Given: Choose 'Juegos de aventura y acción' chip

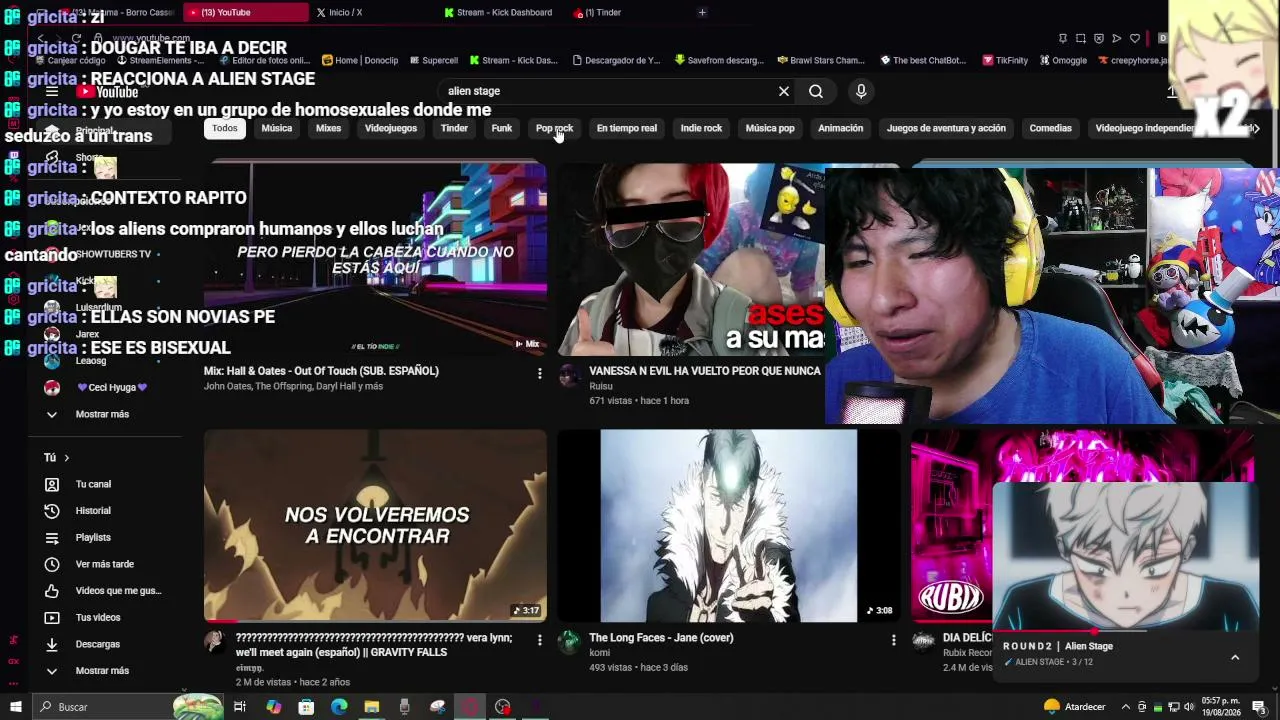Looking at the screenshot, I should pos(946,128).
